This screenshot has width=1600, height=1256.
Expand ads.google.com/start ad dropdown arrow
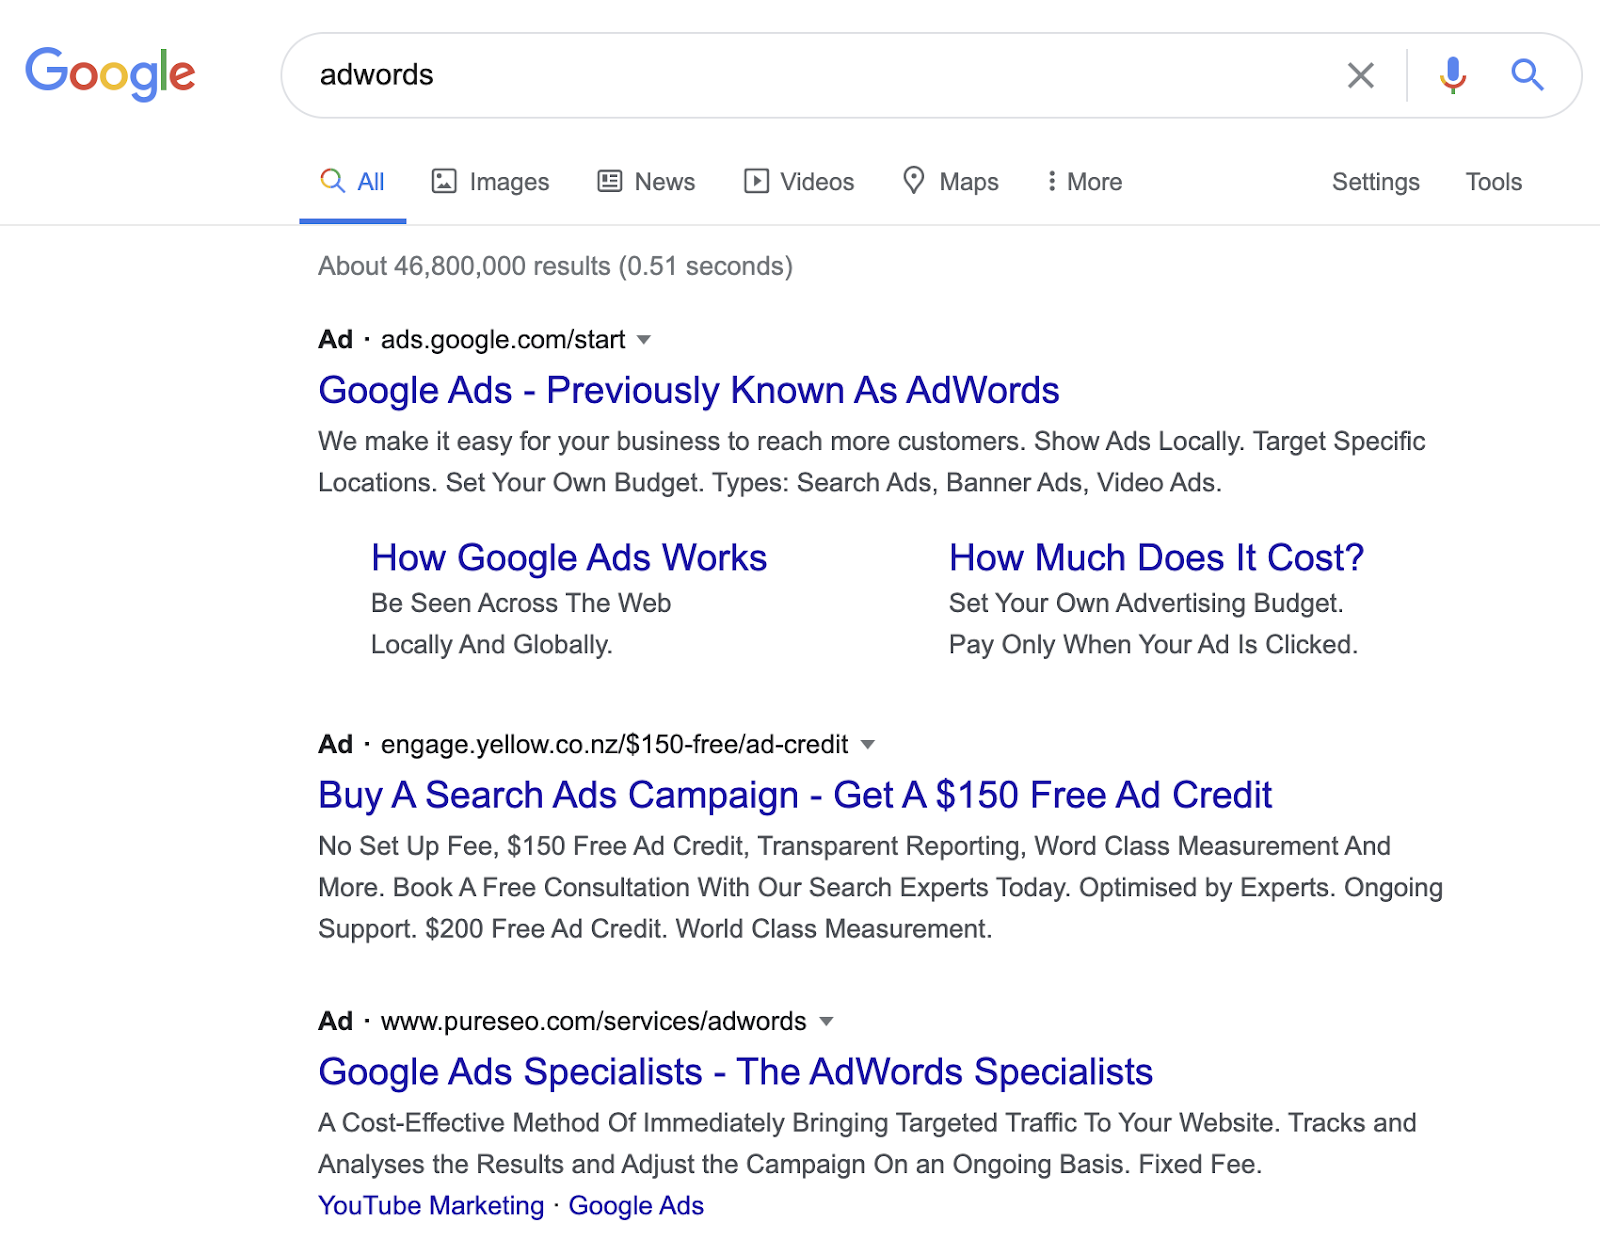tap(644, 340)
